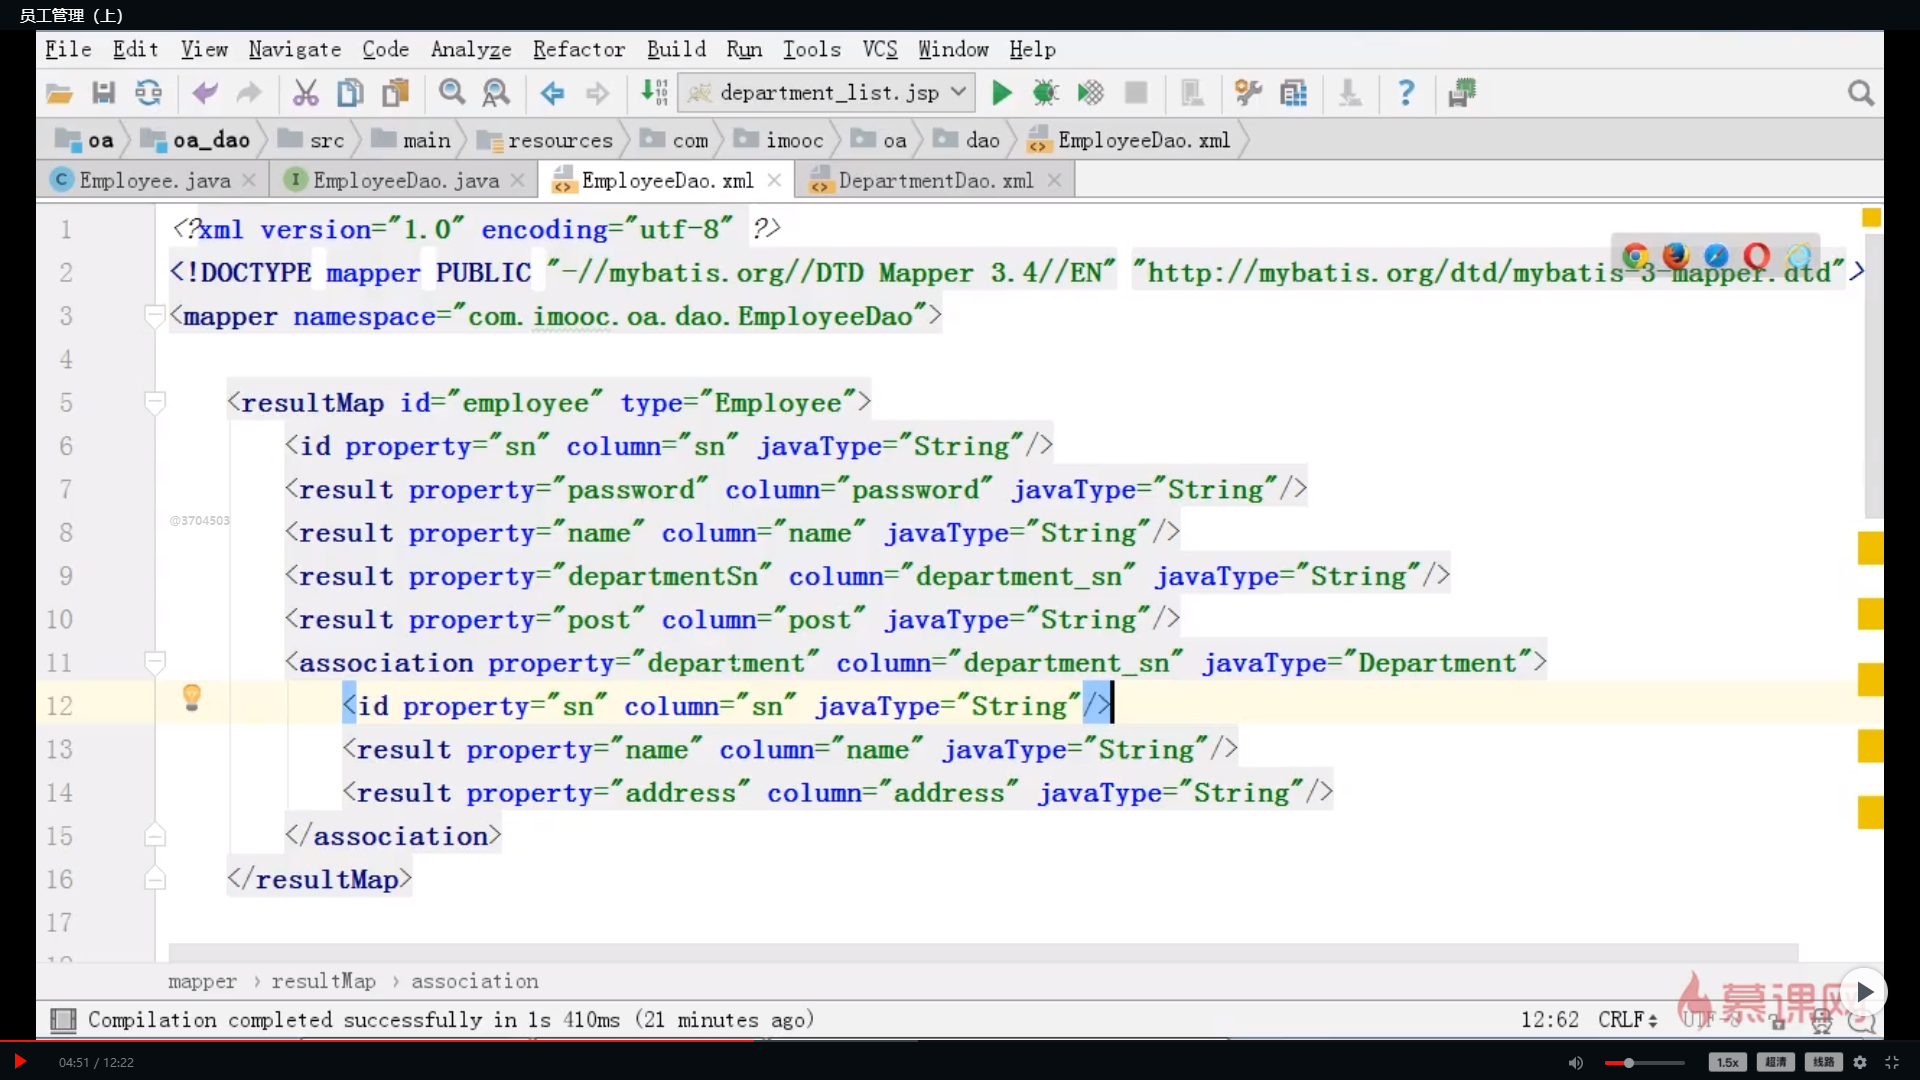Run department_list.jsp with green play icon
Image resolution: width=1920 pixels, height=1080 pixels.
point(1001,93)
